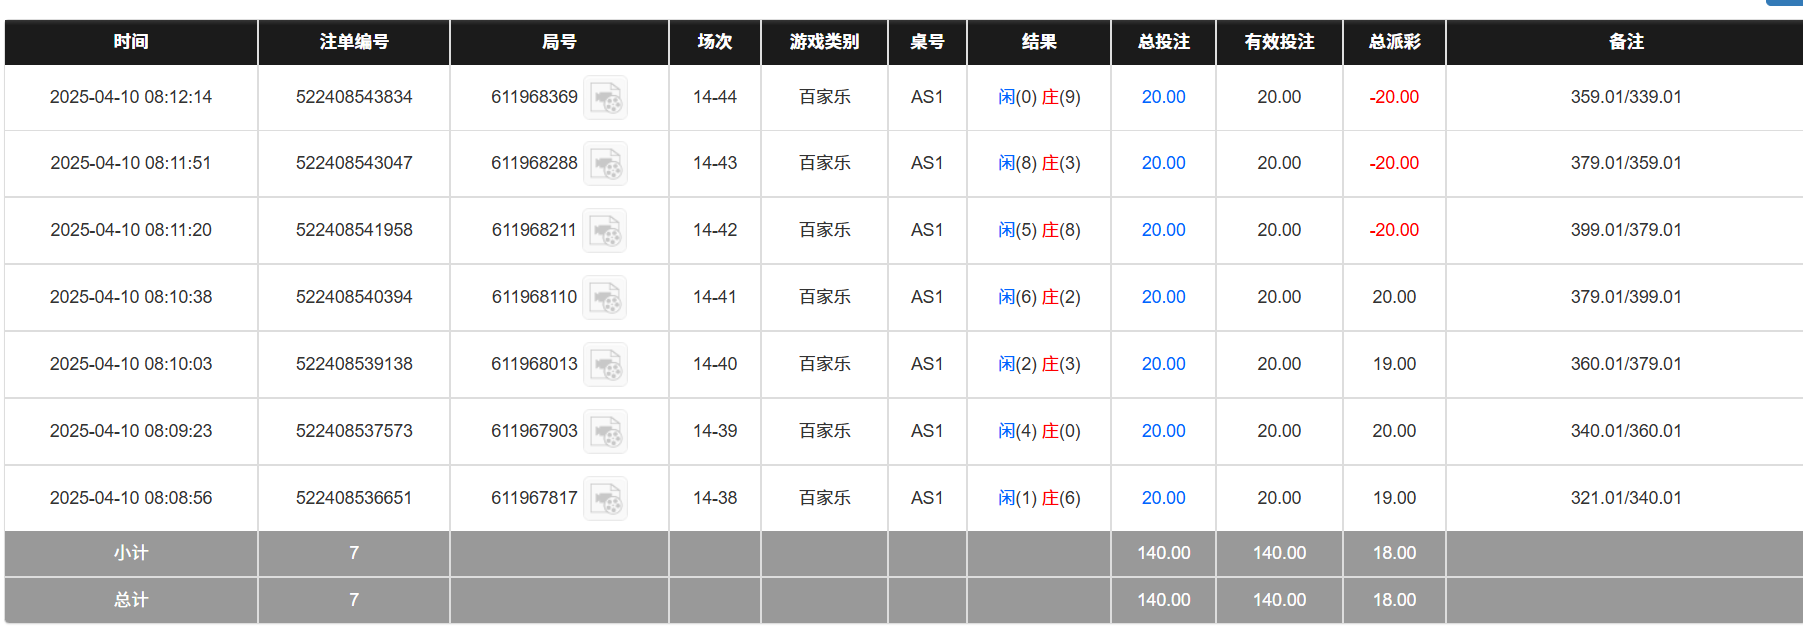Viewport: 1803px width, 634px height.
Task: Click order number 522408539138
Action: [x=354, y=364]
